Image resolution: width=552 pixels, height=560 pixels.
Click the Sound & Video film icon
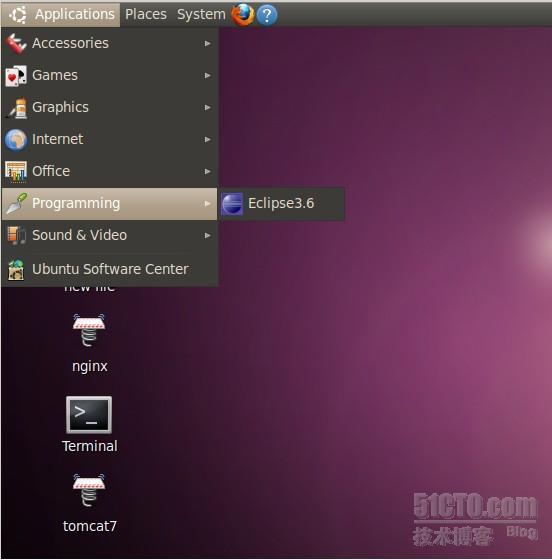coord(16,235)
